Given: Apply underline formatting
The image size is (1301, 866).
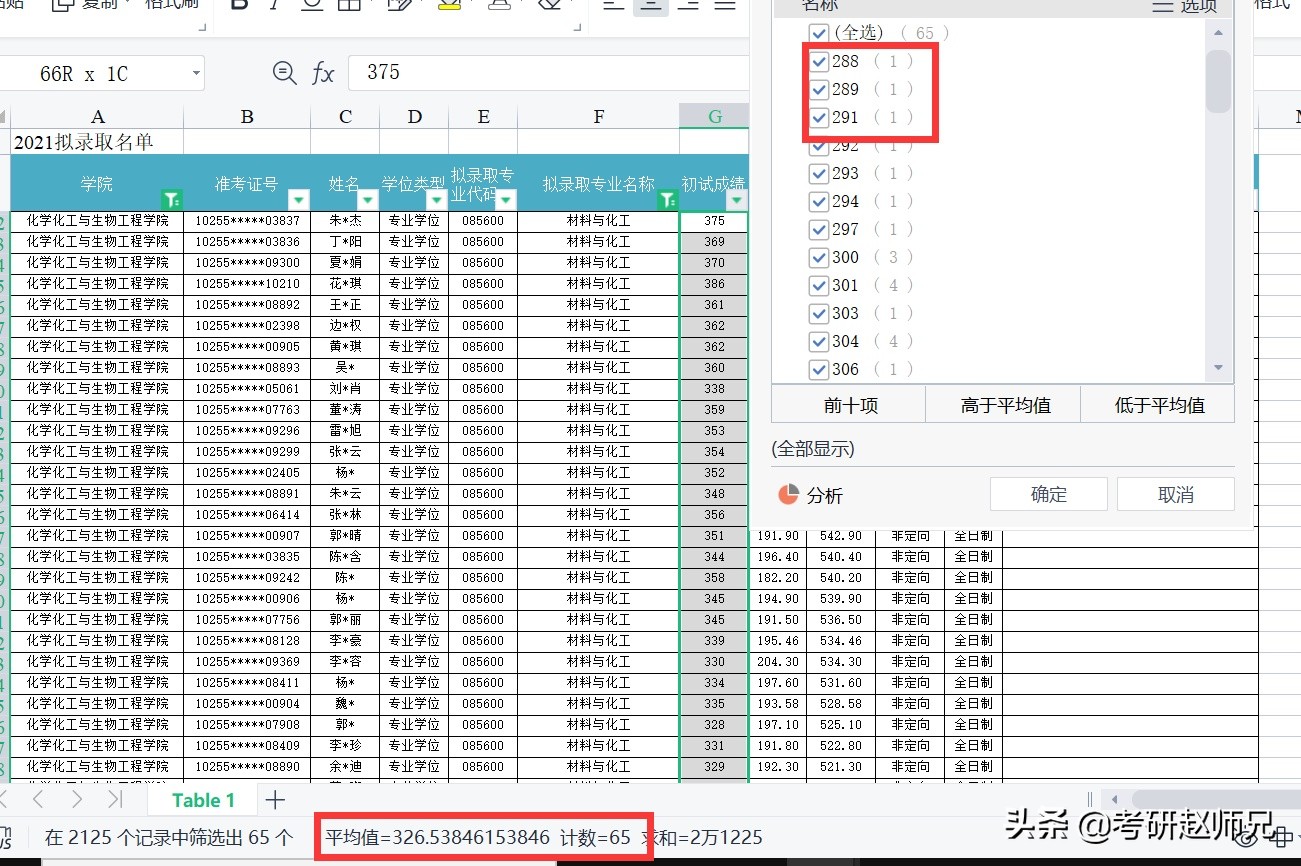Looking at the screenshot, I should point(311,8).
